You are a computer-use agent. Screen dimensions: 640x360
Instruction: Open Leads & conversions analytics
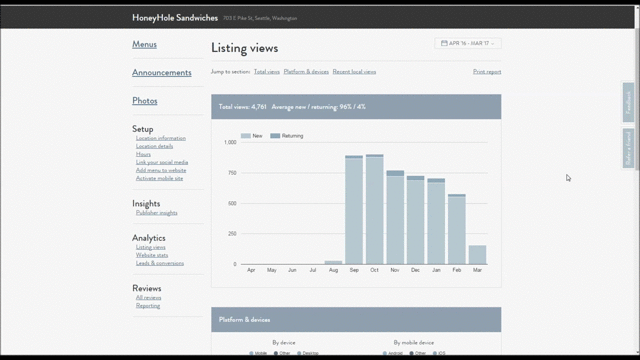click(160, 263)
